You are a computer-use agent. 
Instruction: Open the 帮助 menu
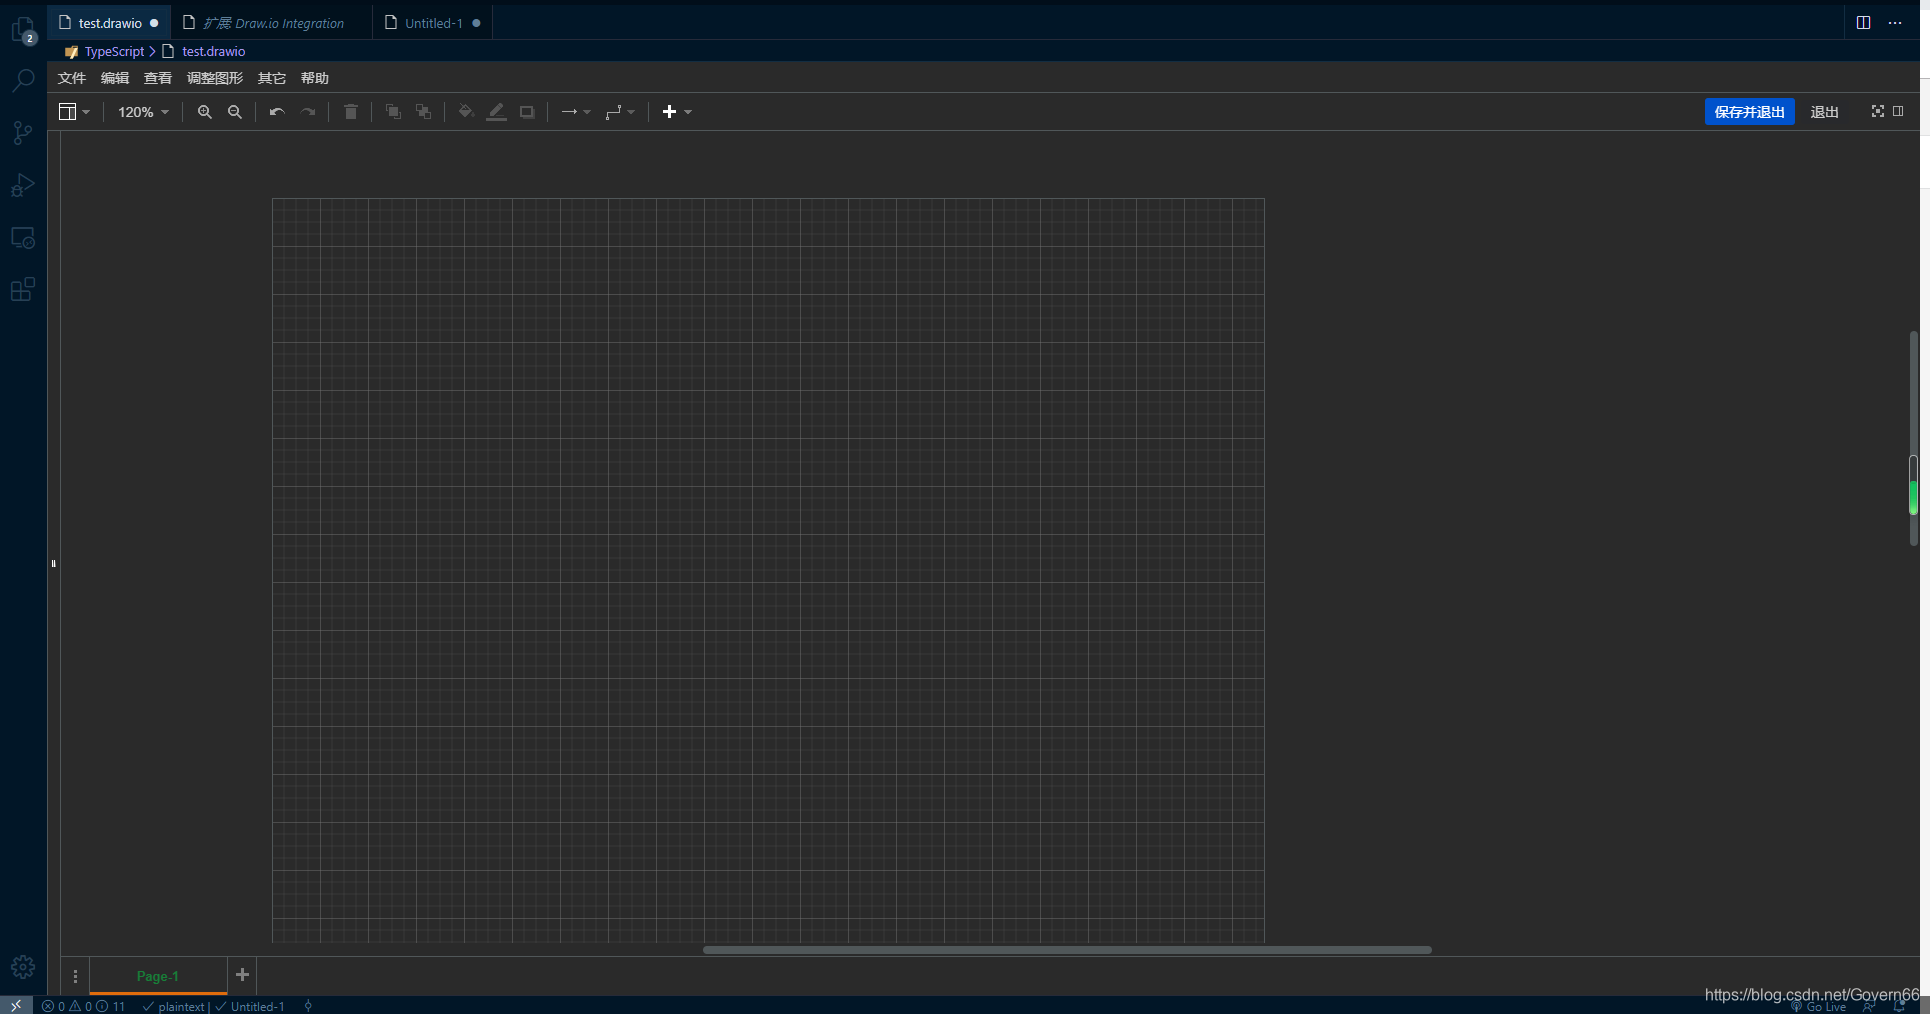point(315,78)
